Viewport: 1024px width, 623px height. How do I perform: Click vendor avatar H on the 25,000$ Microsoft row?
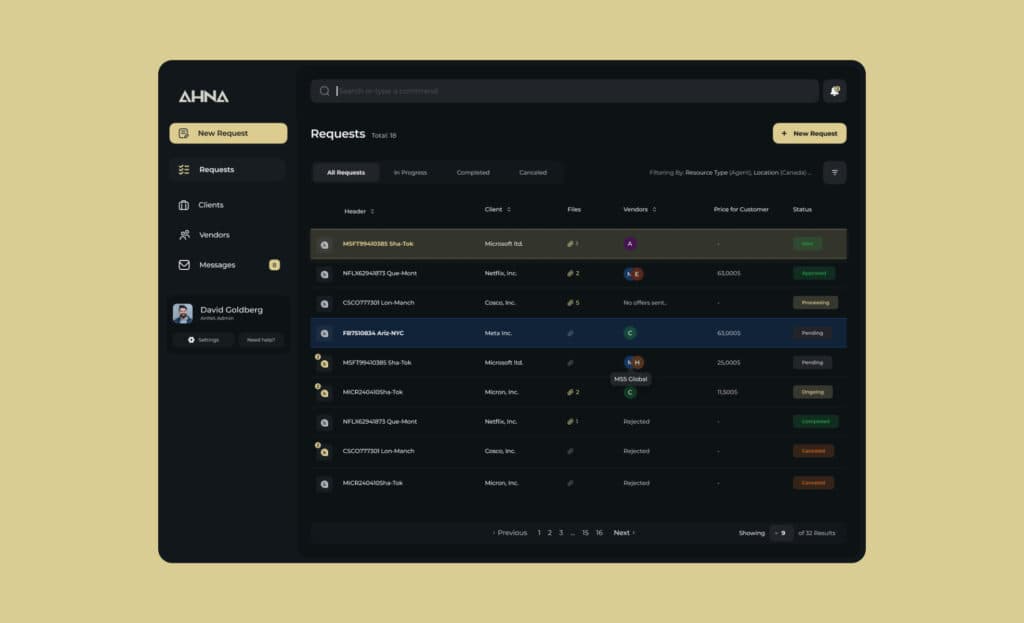coord(637,362)
